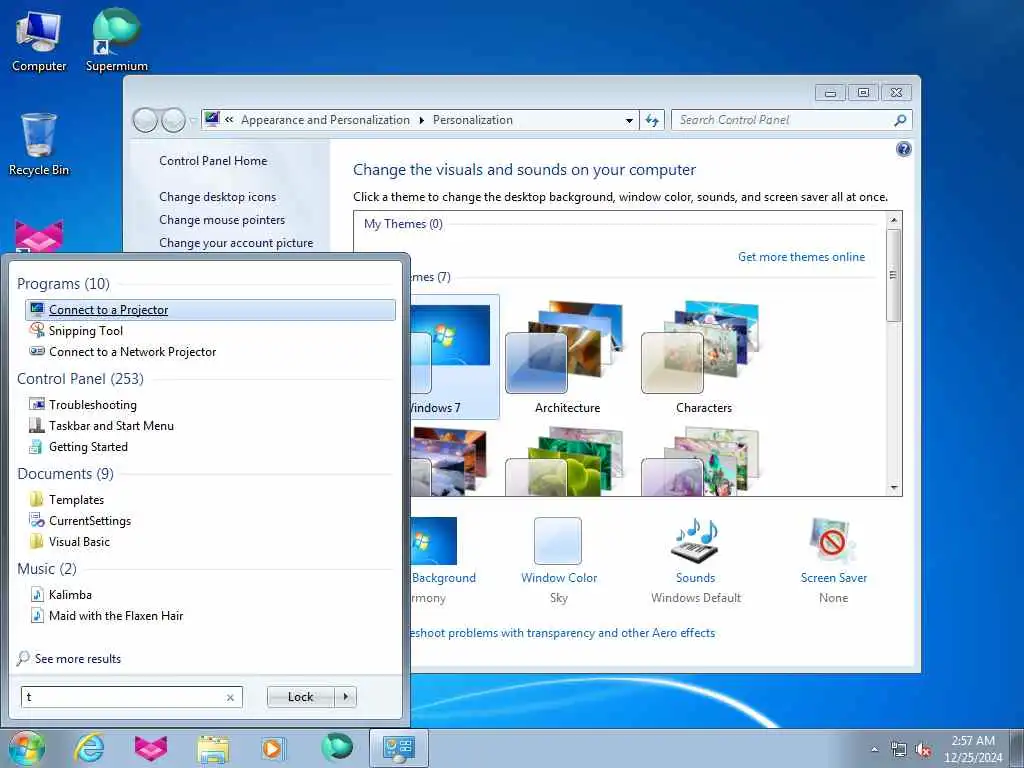Click the Start menu search box
This screenshot has height=768, width=1024.
[131, 697]
